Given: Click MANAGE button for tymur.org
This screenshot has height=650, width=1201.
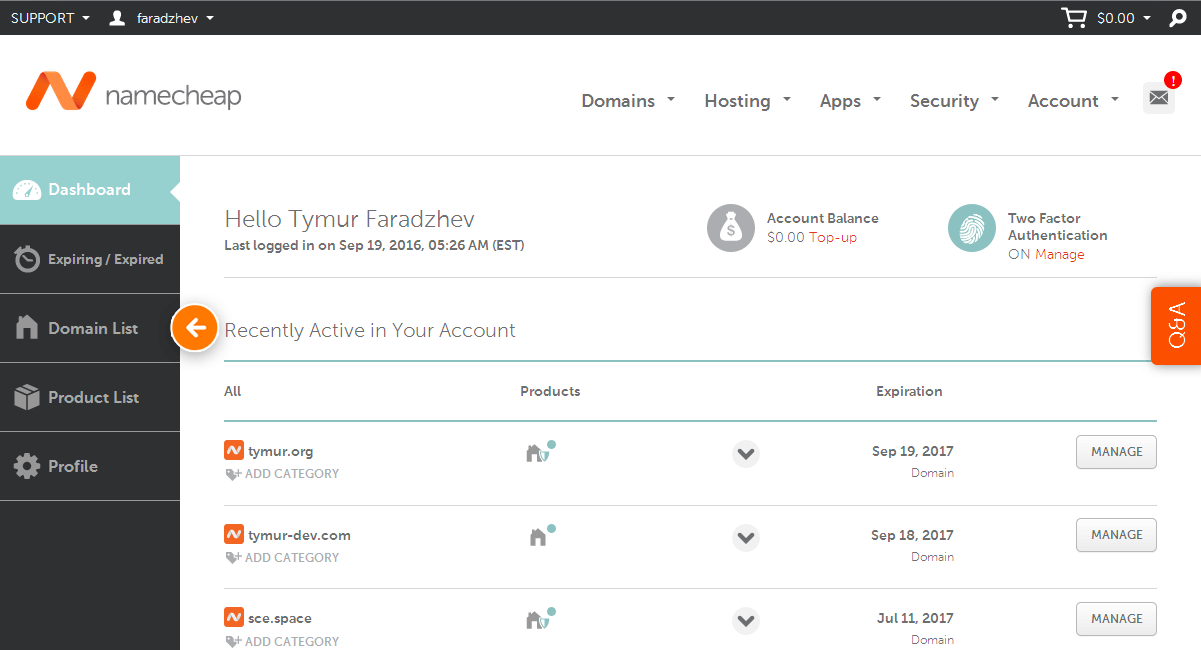Looking at the screenshot, I should (1116, 452).
